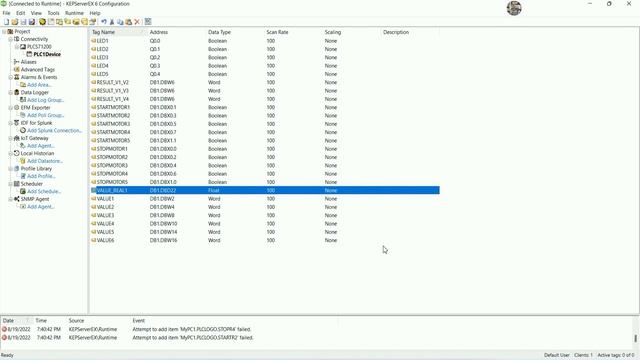640x360 pixels.
Task: Click the Properties toolbar icon before Undo
Action: coord(93,22)
